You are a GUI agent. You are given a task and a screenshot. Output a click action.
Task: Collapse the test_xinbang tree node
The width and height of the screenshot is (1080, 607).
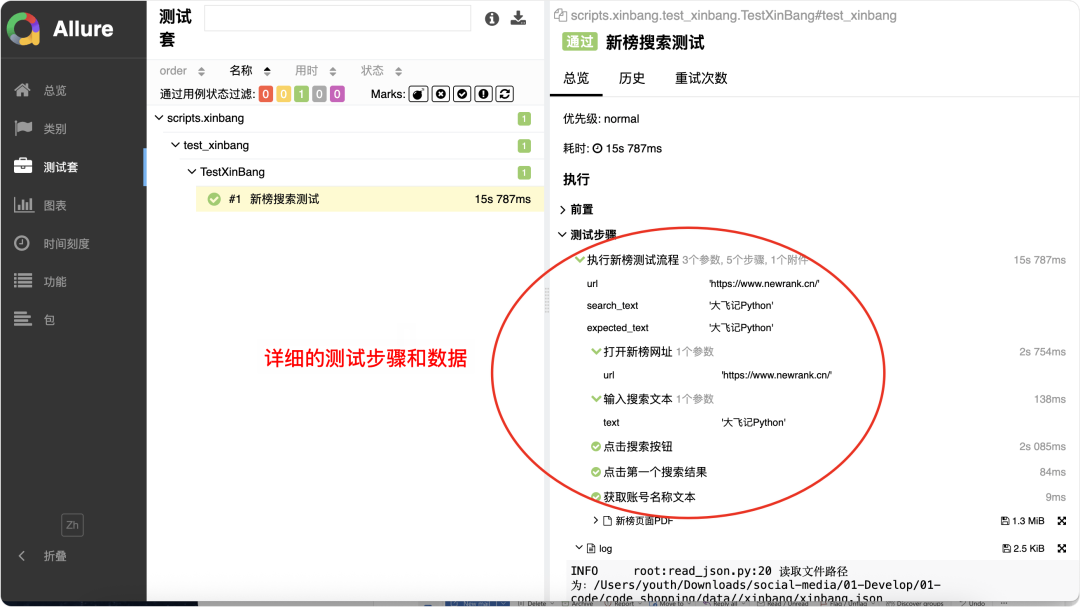(x=176, y=145)
